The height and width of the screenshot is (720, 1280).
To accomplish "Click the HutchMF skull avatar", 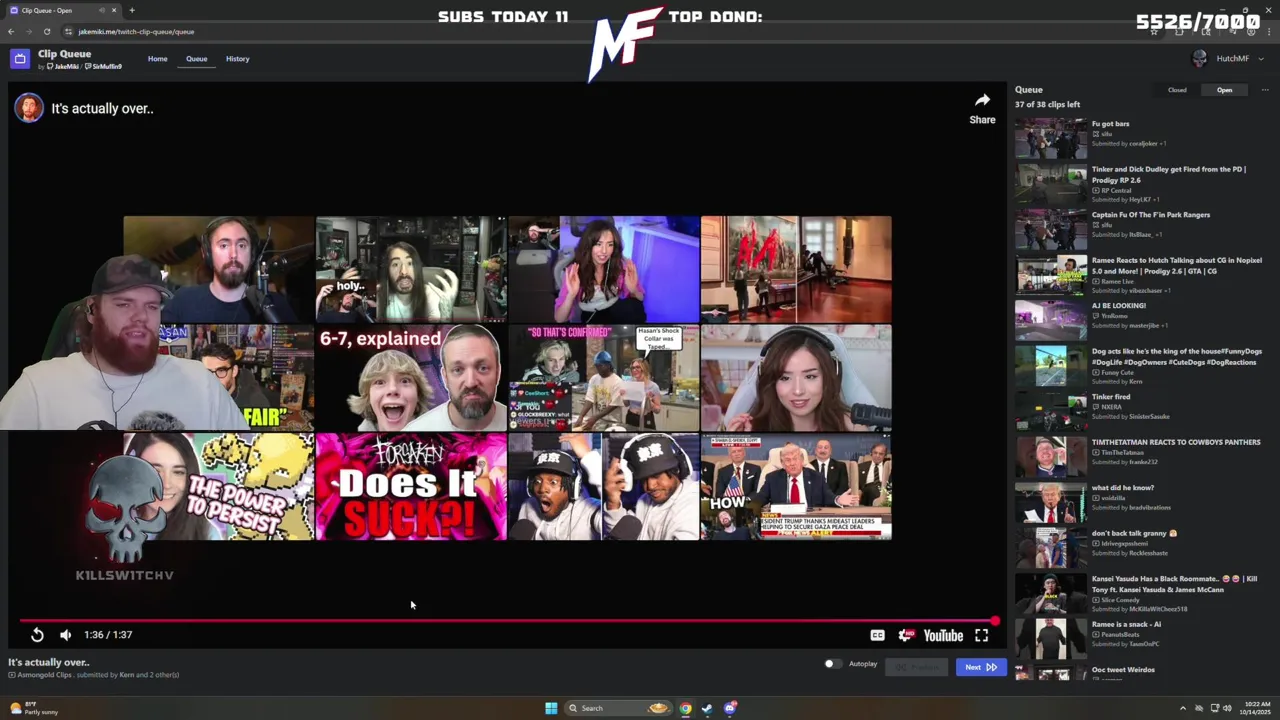I will coord(1199,59).
